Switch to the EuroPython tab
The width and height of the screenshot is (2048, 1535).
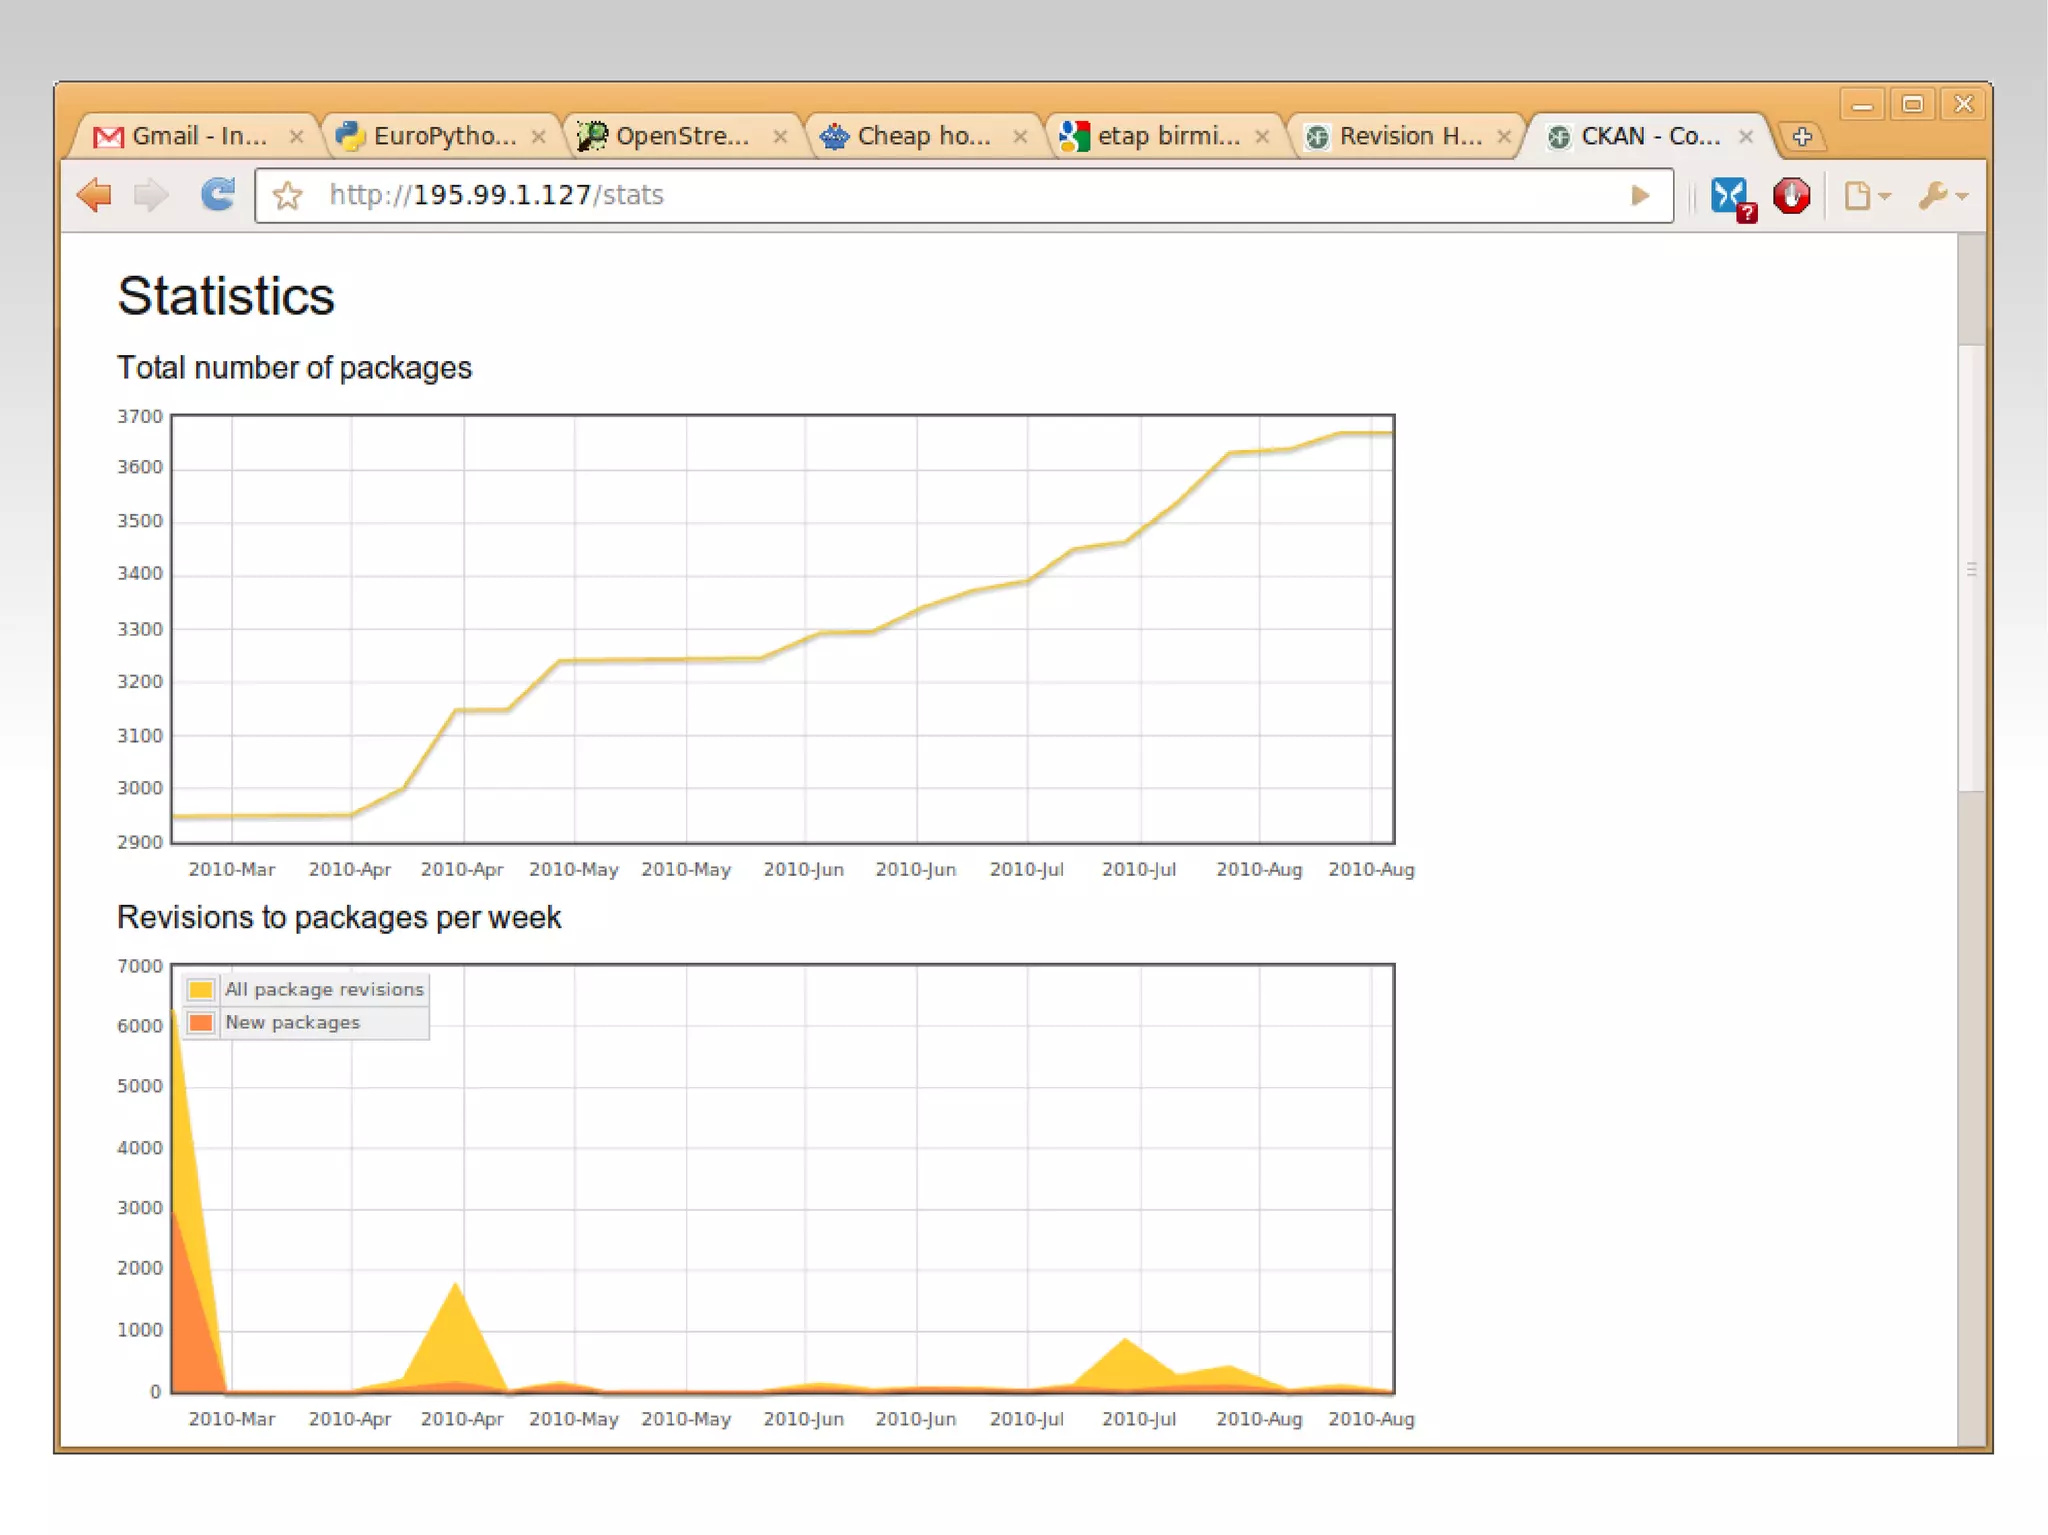tap(443, 136)
